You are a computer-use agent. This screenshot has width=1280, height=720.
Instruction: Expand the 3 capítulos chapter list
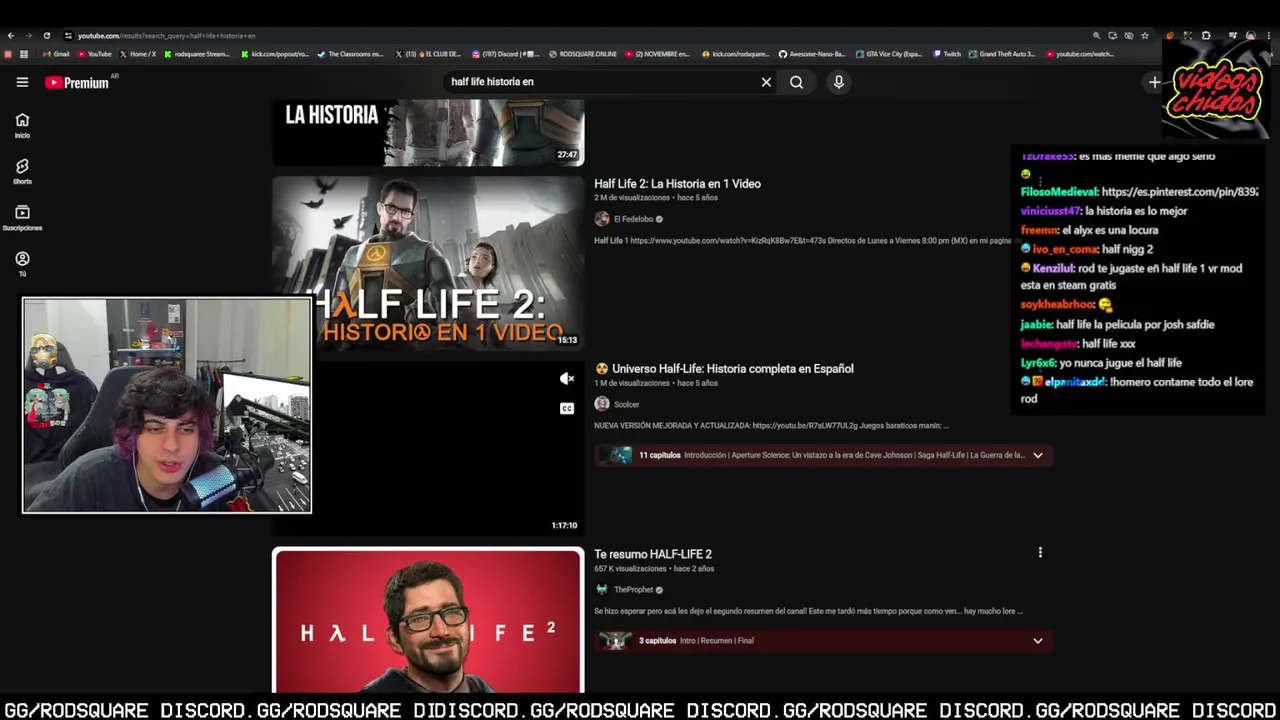tap(1037, 641)
